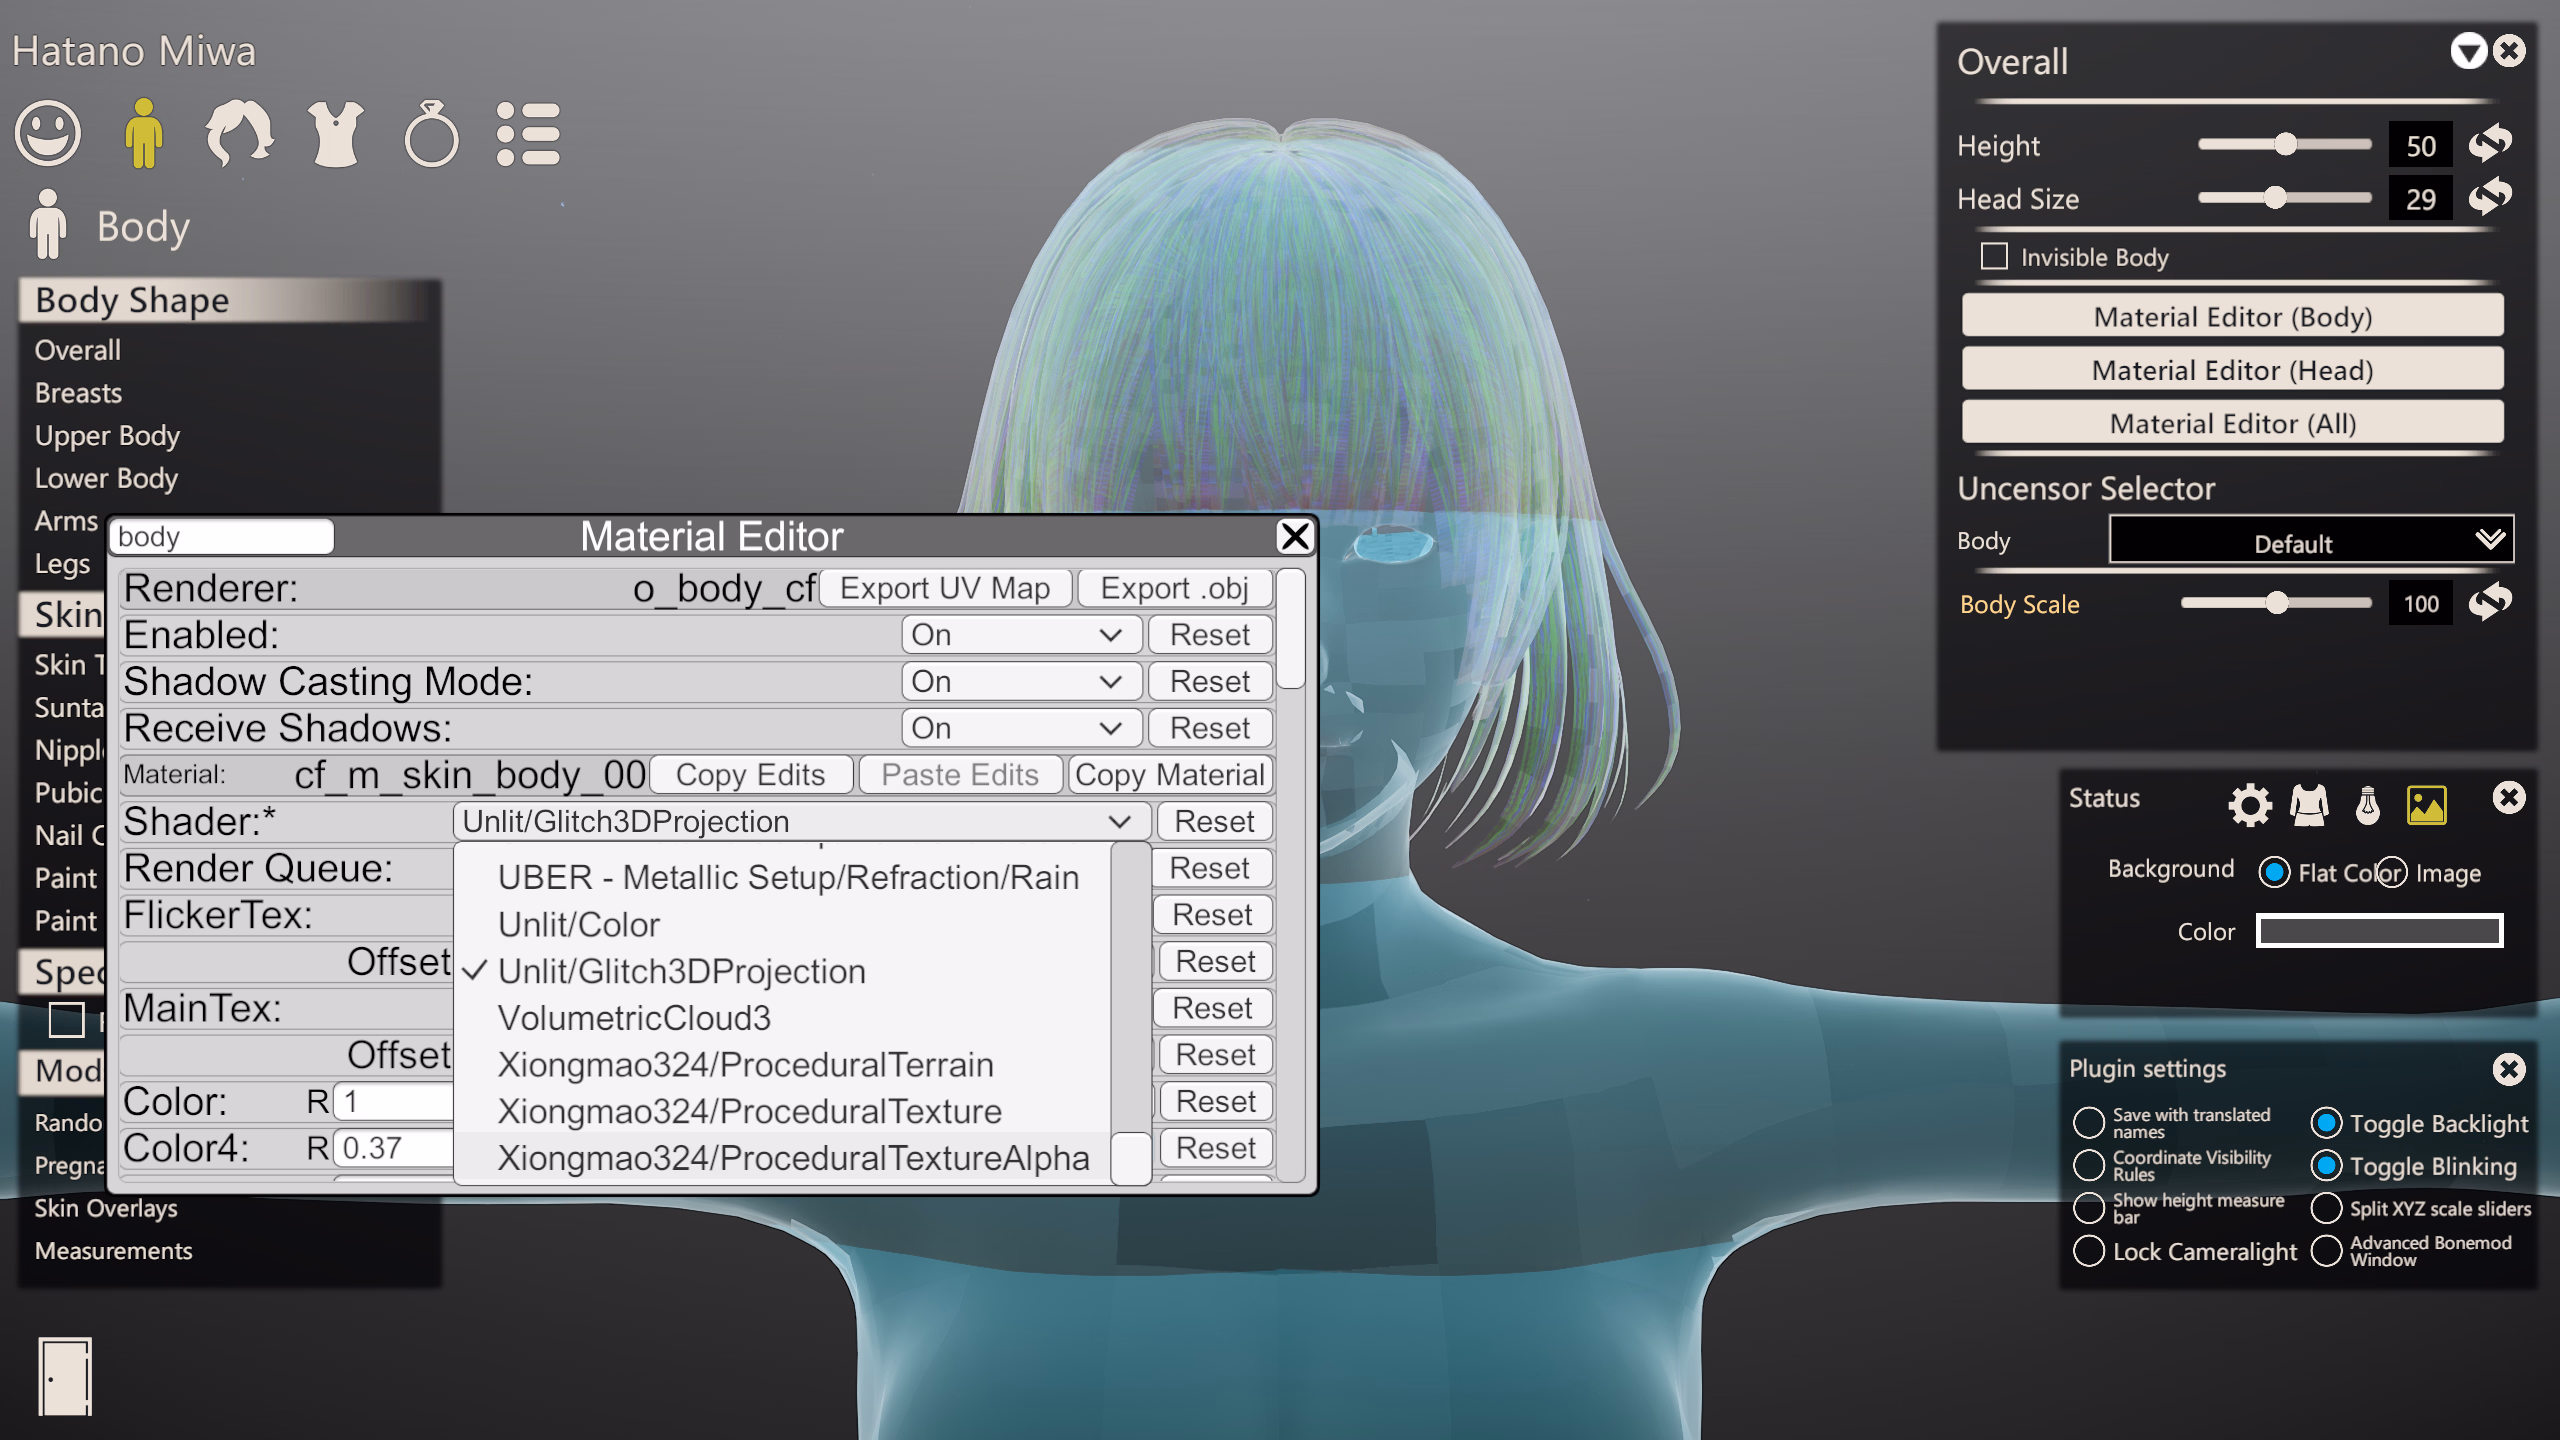Turn off Toggle Blinking option

click(x=2326, y=1166)
